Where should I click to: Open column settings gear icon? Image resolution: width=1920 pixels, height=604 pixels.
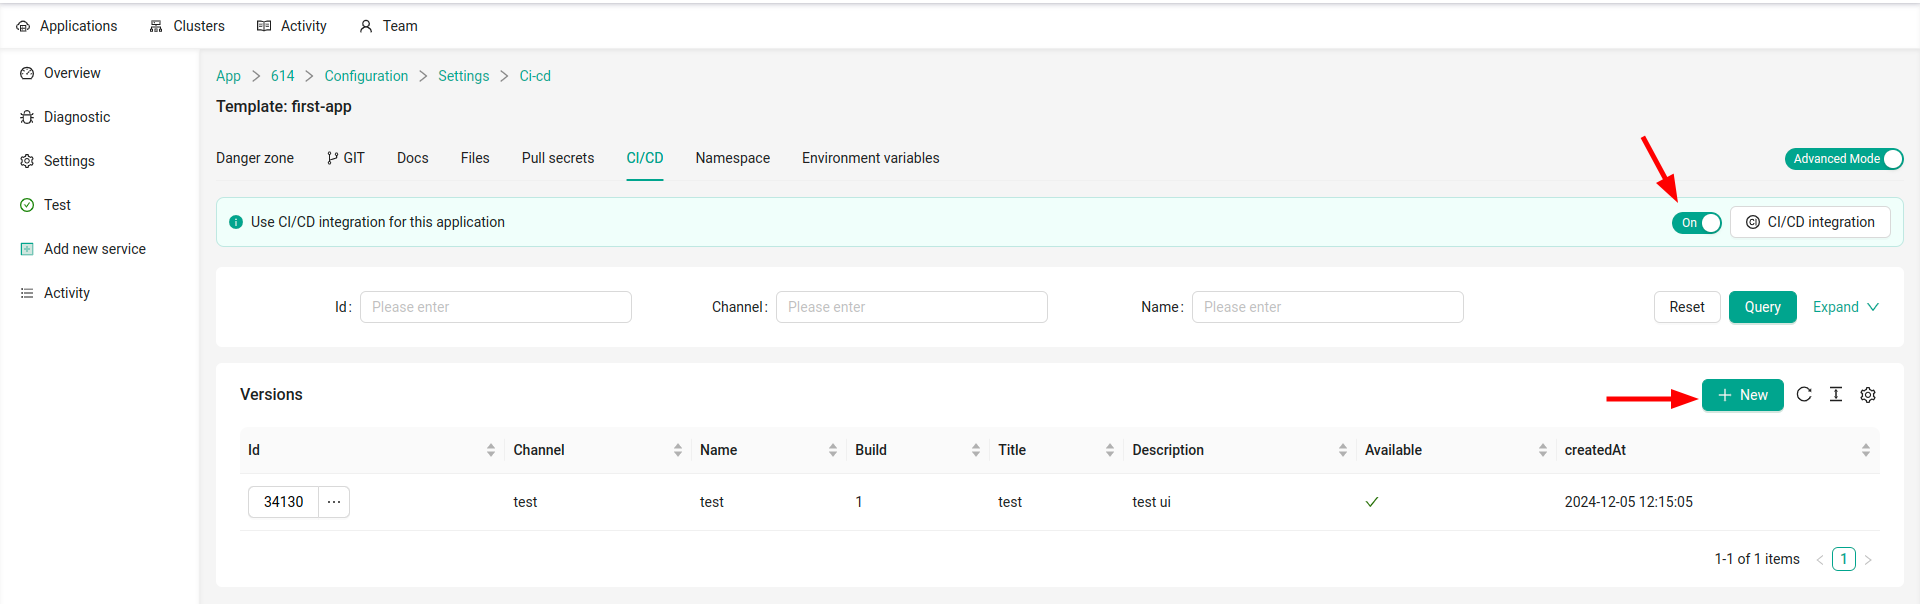(1868, 395)
